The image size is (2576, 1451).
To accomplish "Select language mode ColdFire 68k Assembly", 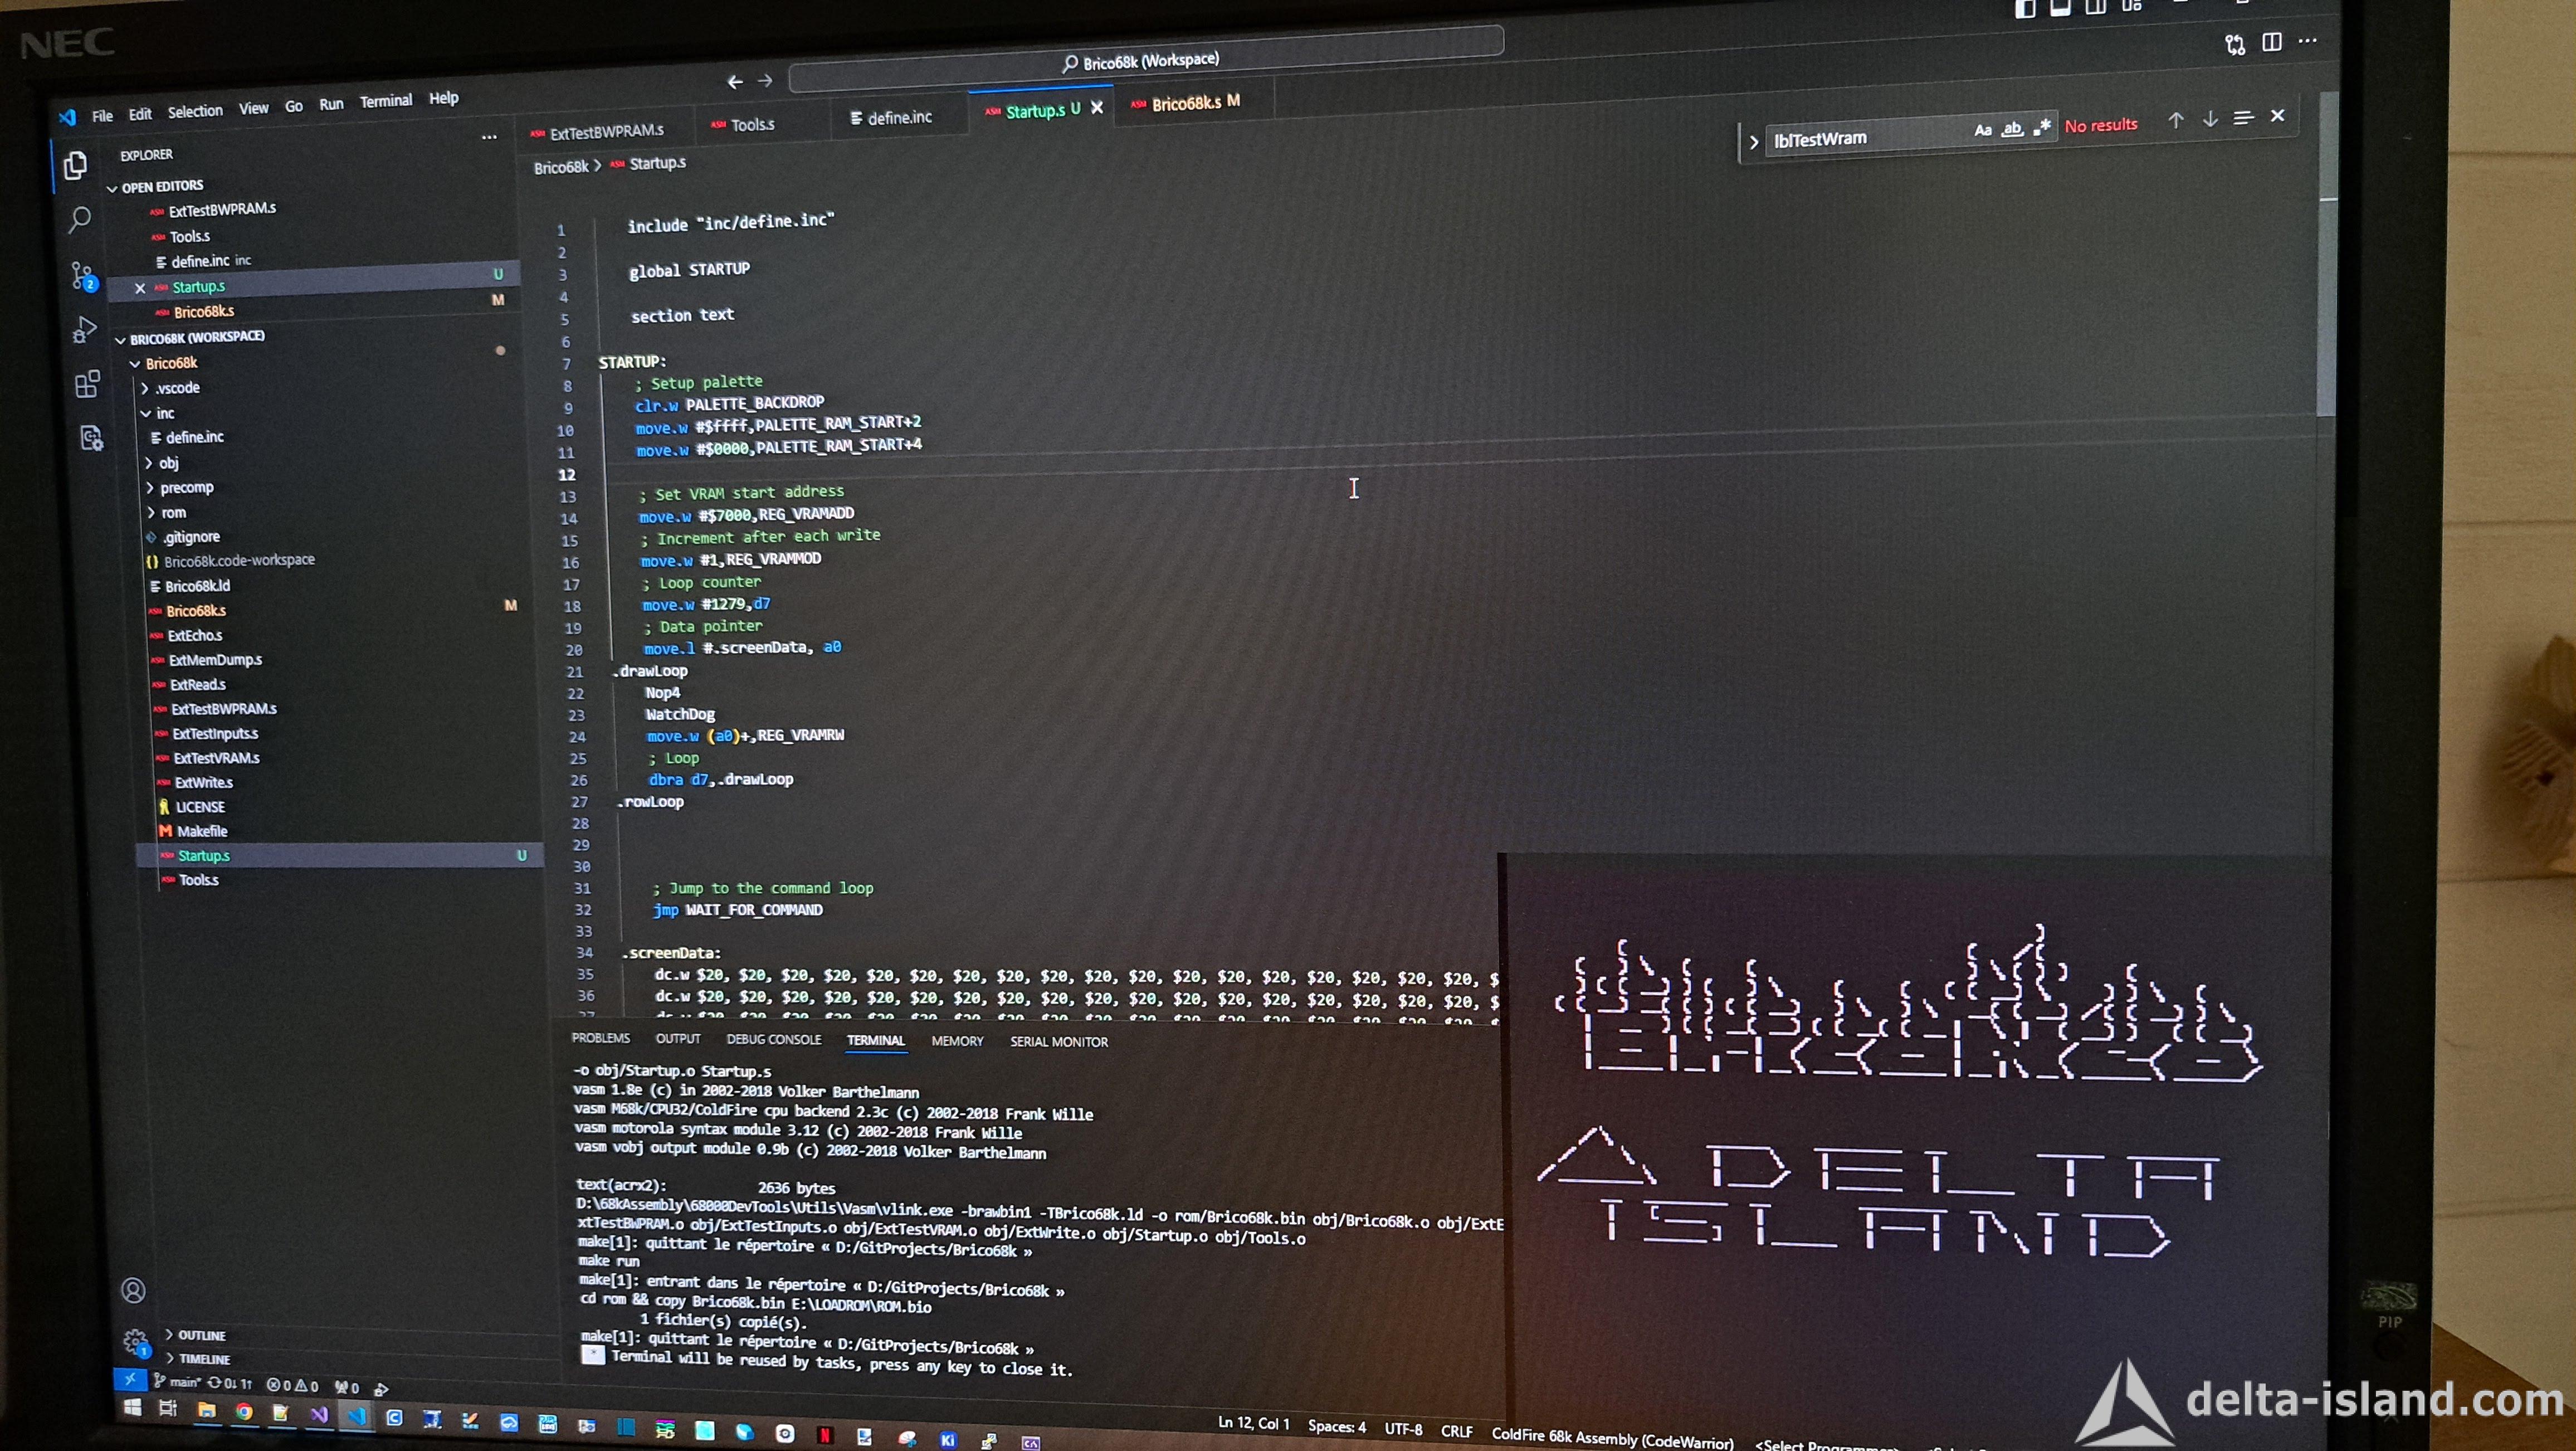I will (1612, 1438).
